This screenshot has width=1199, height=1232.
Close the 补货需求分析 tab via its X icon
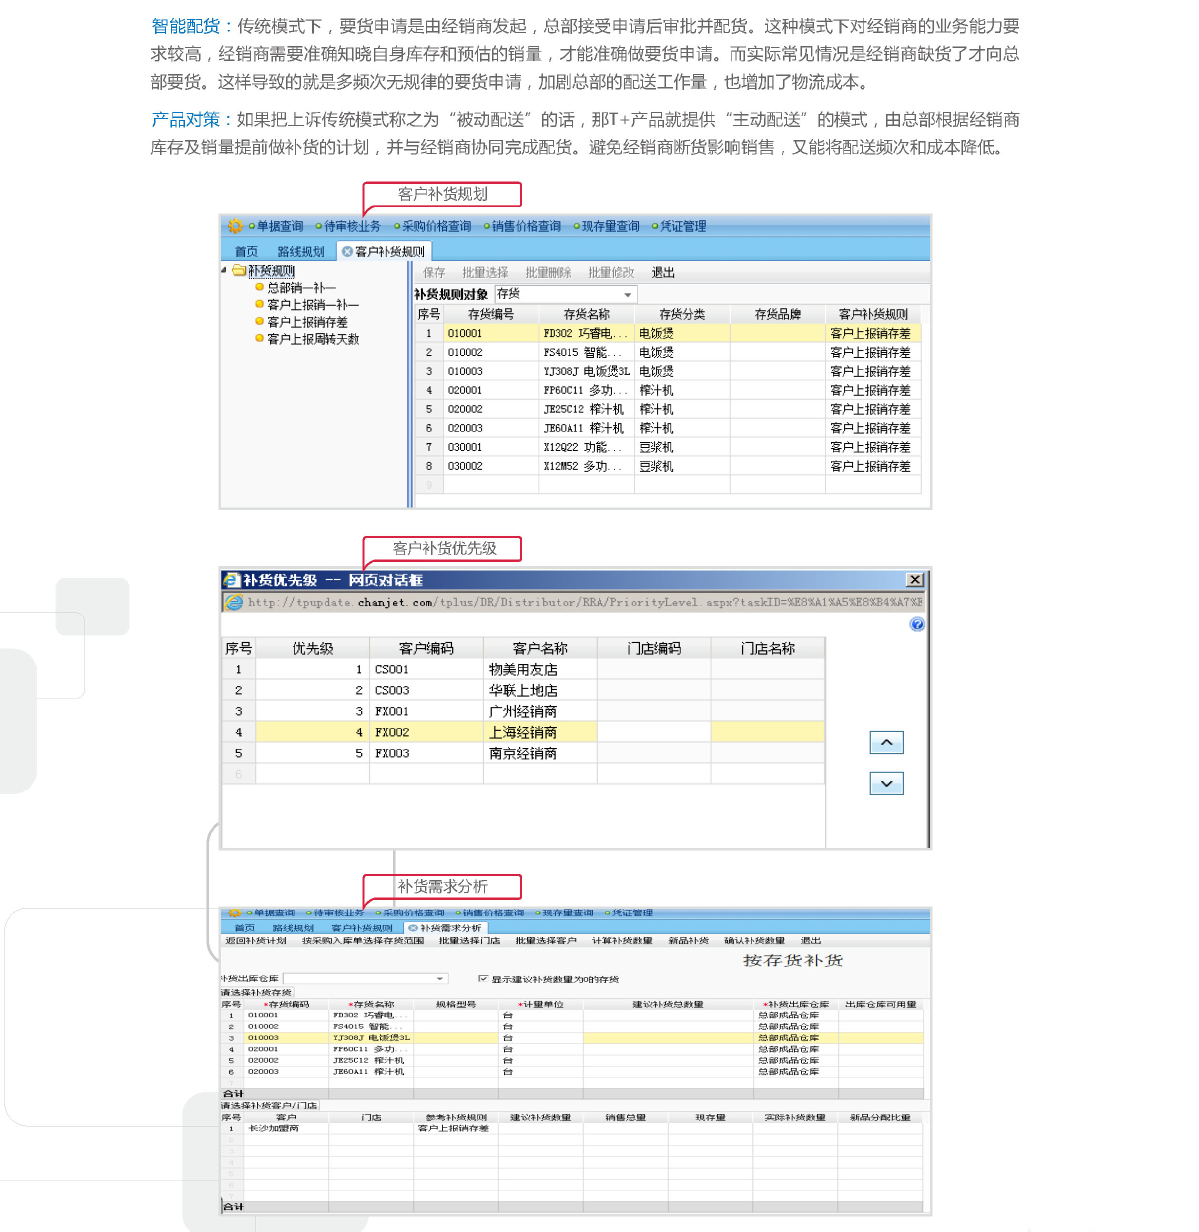(x=412, y=928)
